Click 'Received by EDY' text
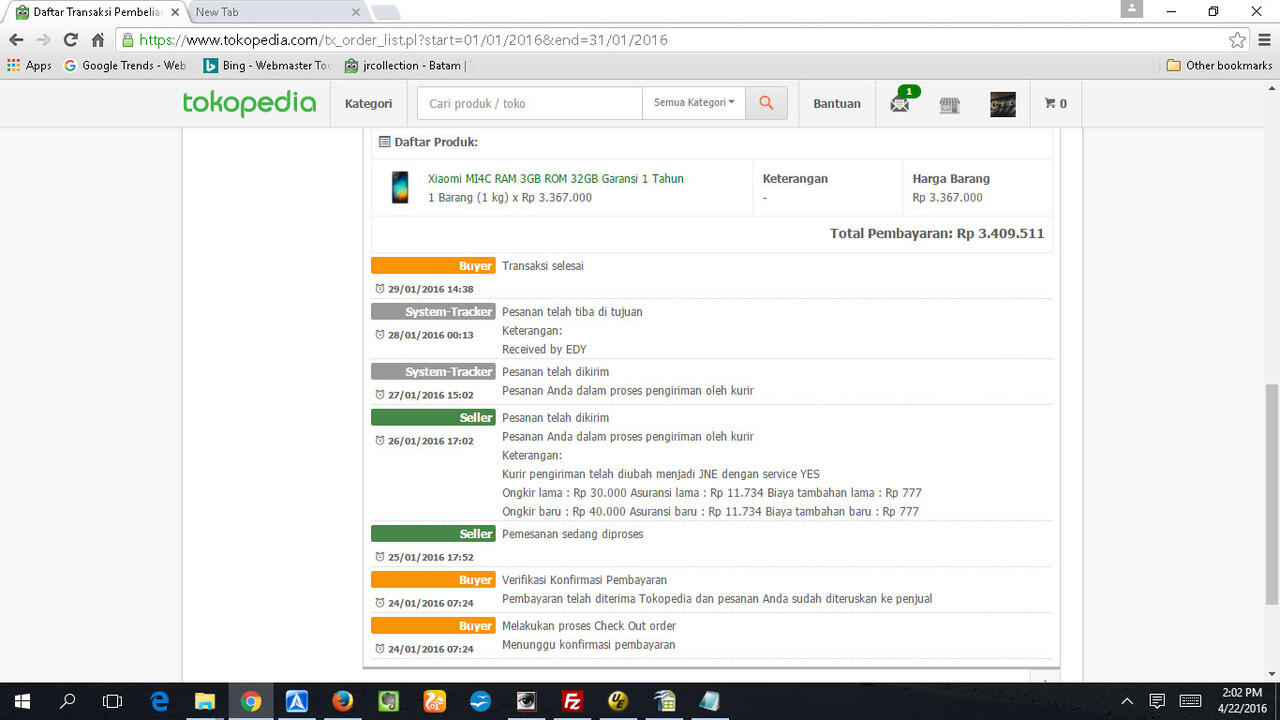1280x720 pixels. tap(544, 349)
